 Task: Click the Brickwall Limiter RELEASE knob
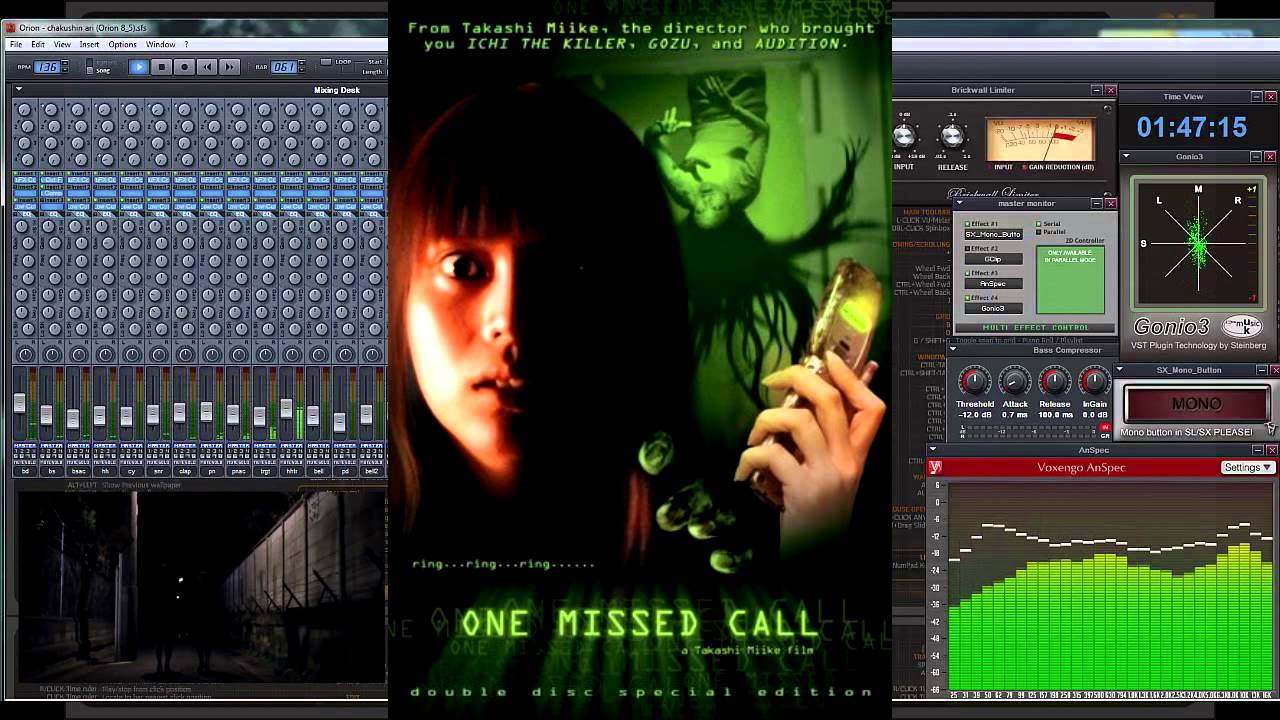tap(952, 137)
